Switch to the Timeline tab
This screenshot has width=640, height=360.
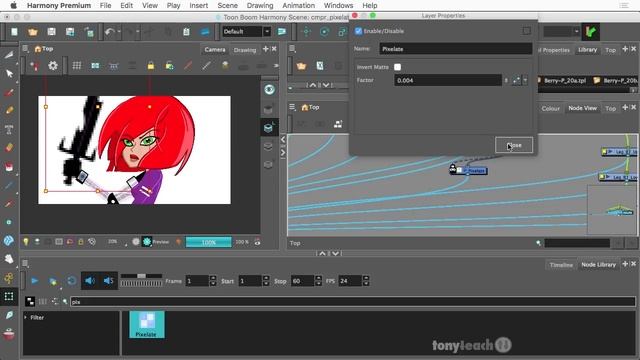(x=561, y=265)
